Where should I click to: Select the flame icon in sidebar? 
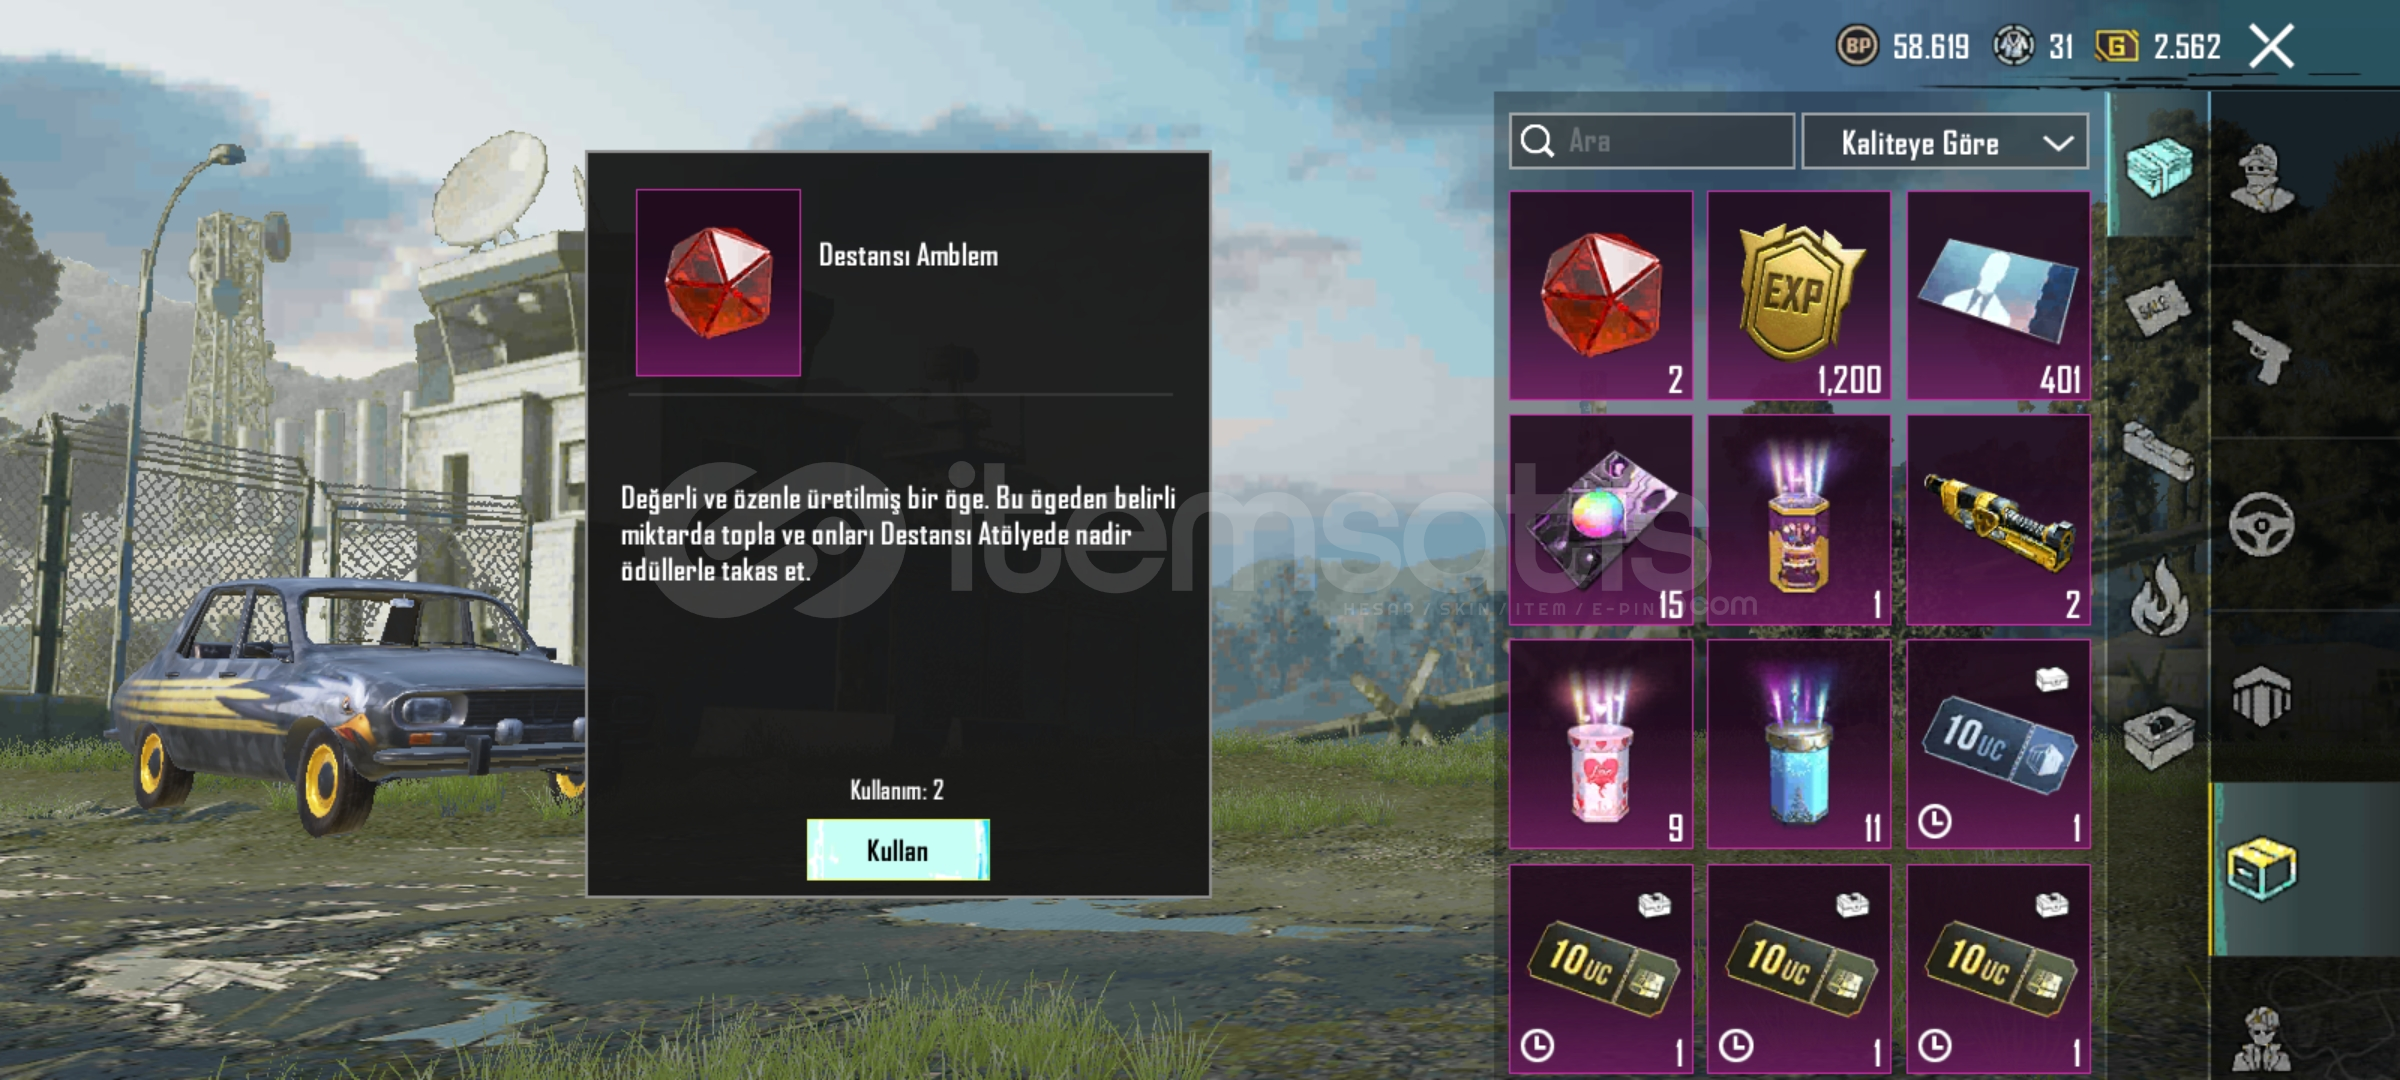coord(2158,597)
